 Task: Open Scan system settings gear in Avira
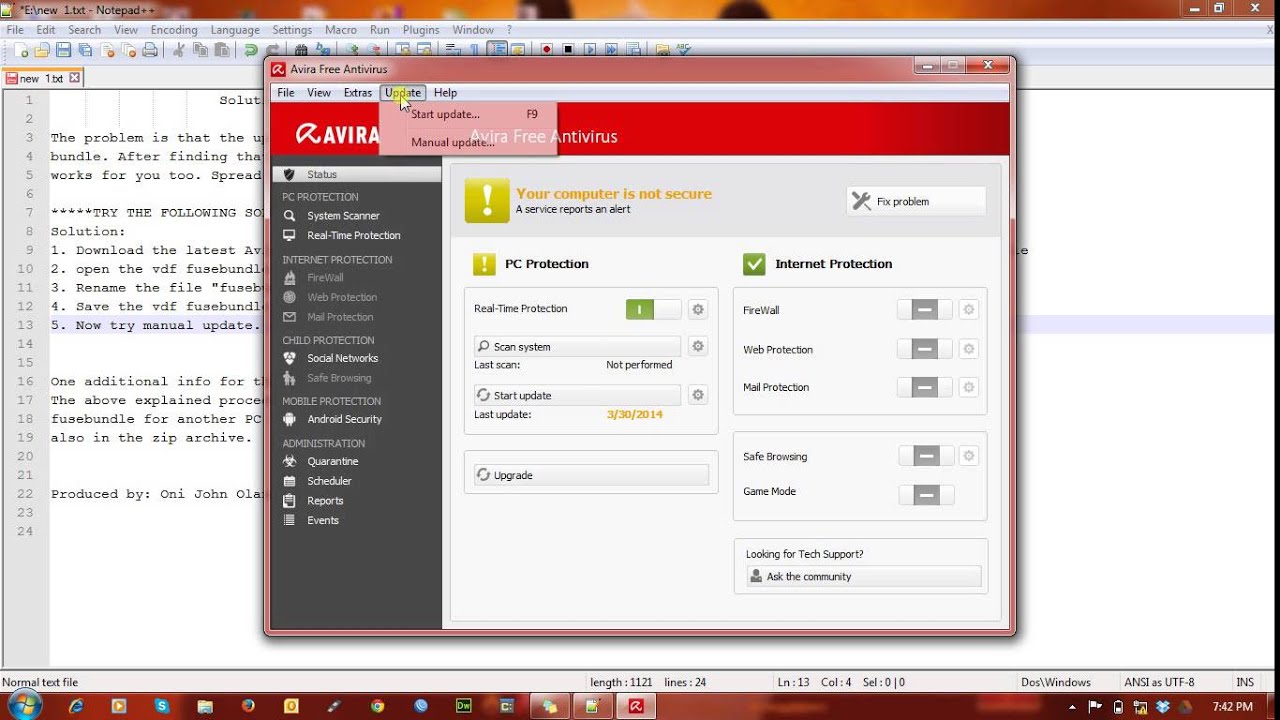pyautogui.click(x=698, y=346)
